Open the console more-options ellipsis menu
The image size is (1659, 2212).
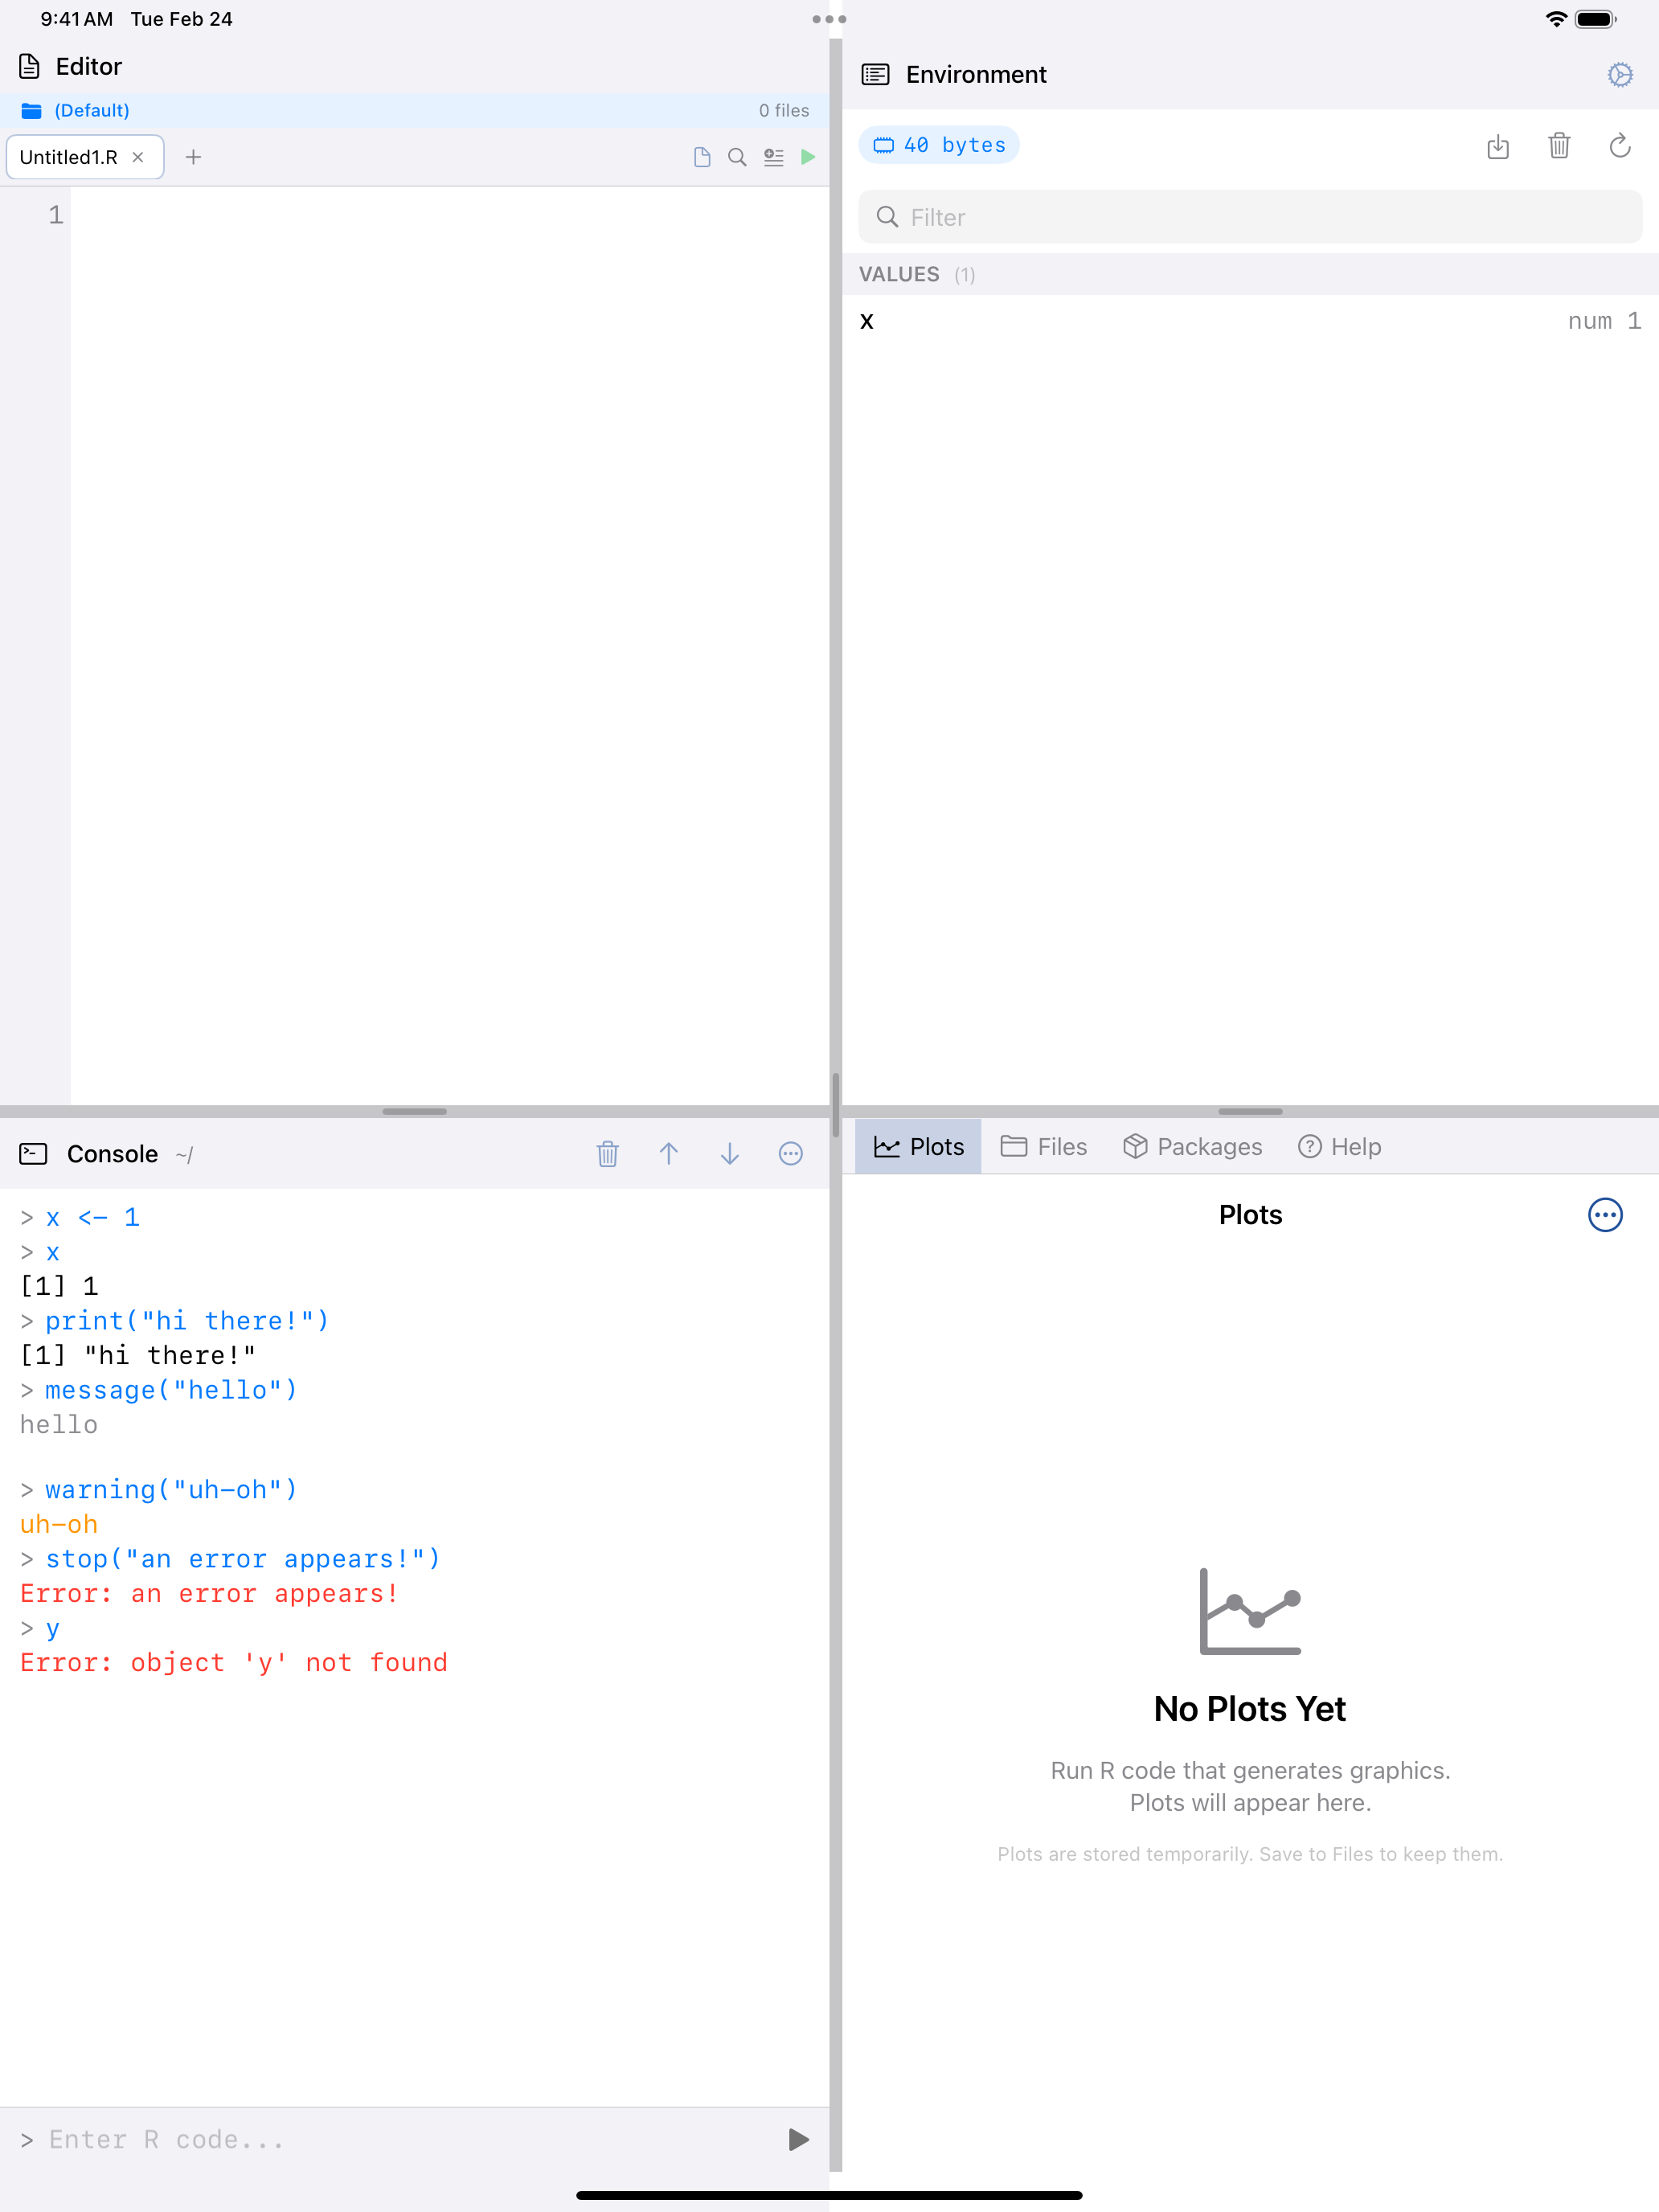(x=790, y=1153)
